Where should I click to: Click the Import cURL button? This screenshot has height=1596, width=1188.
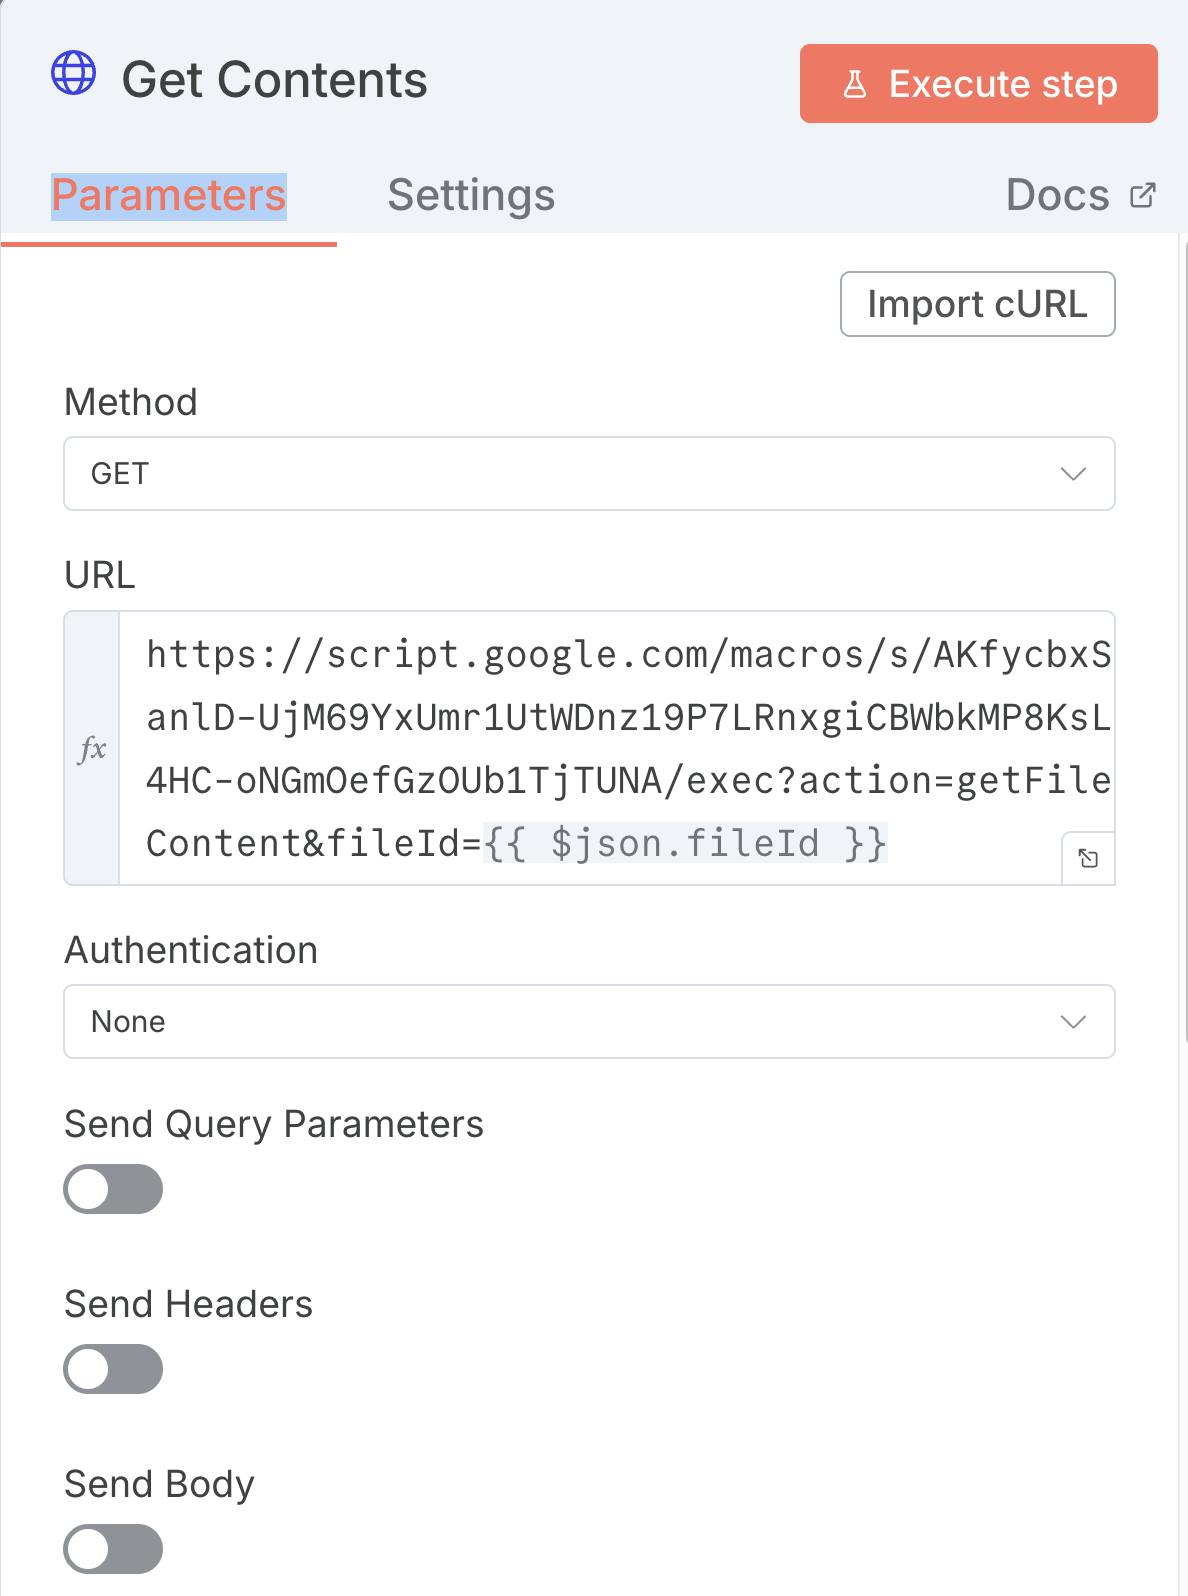pos(977,304)
